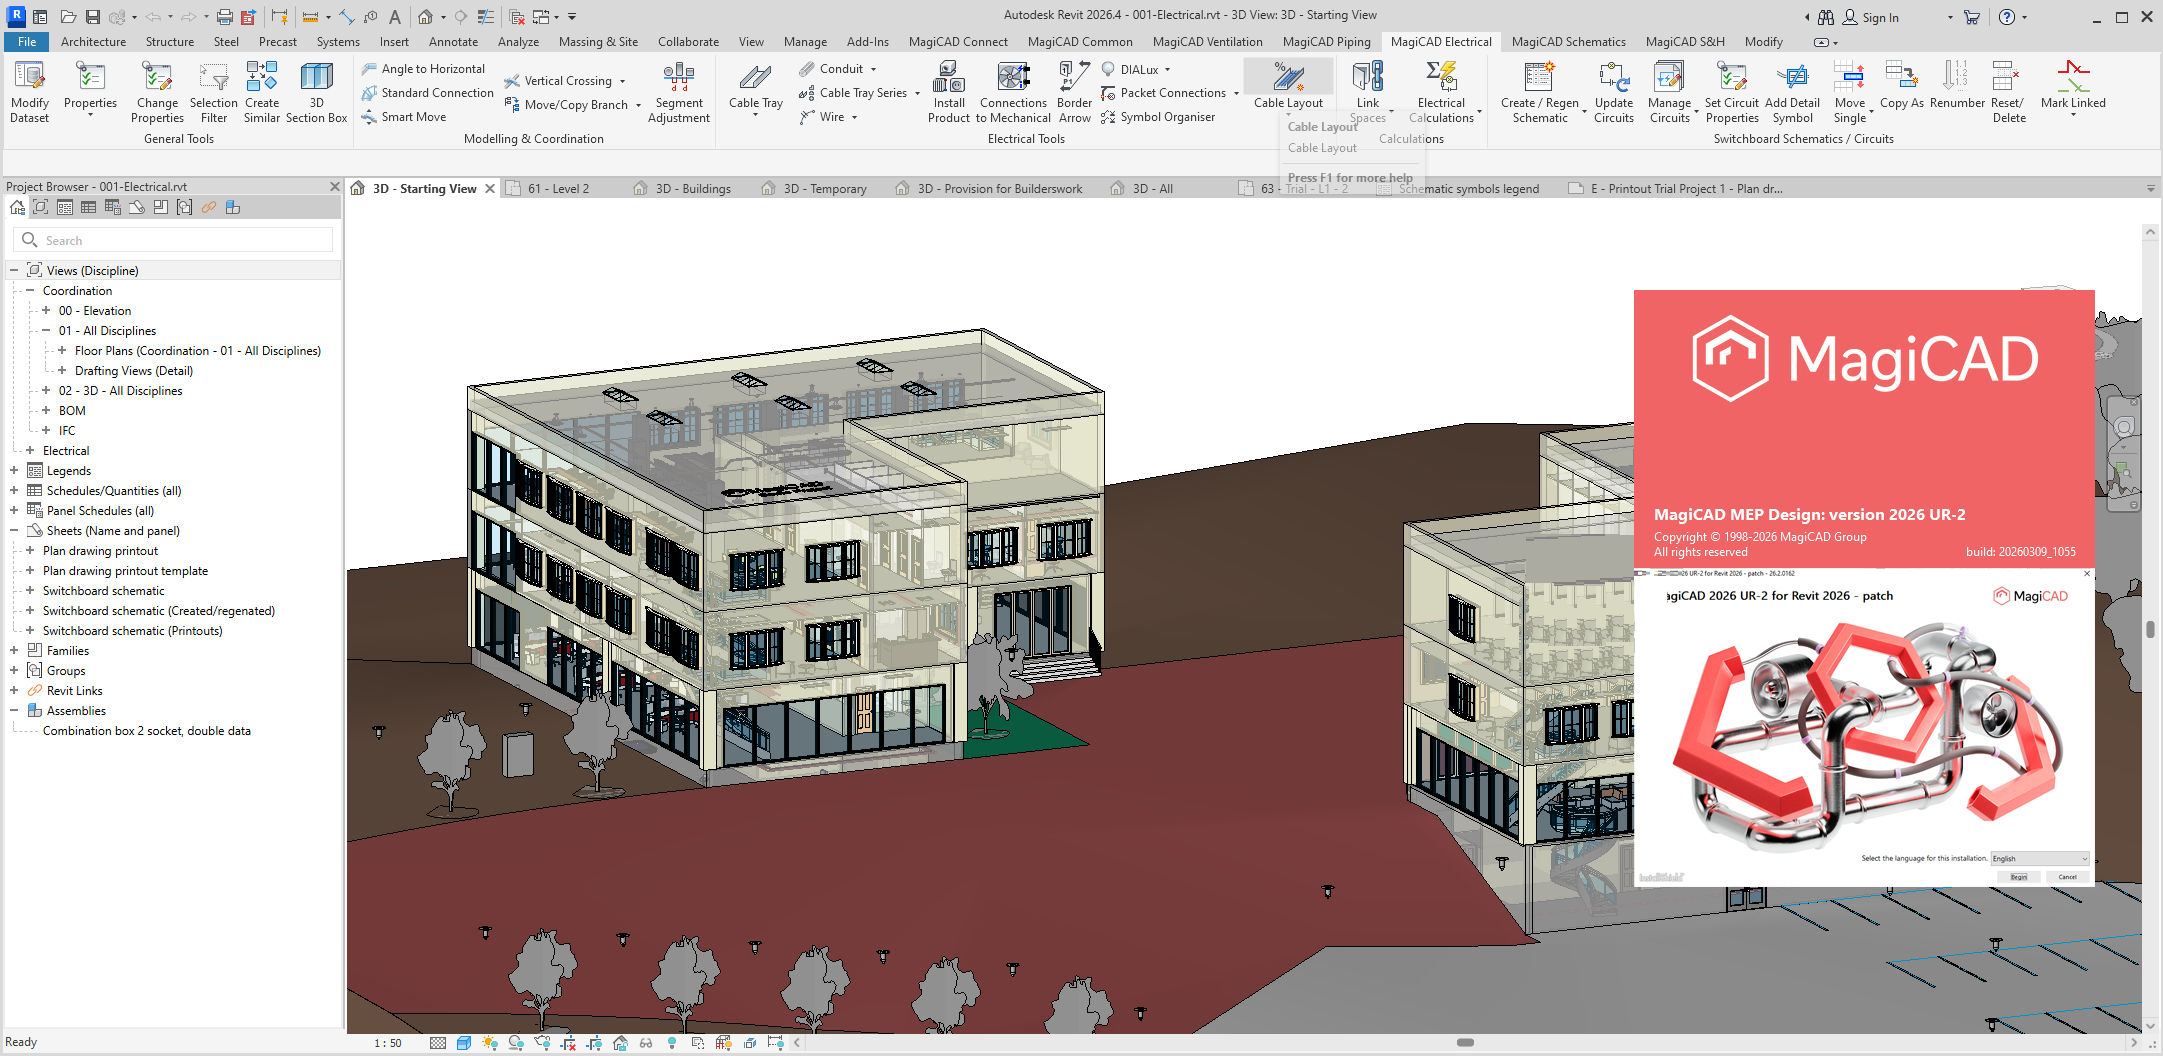
Task: Close the 3D - Starting View tab
Action: (x=490, y=188)
